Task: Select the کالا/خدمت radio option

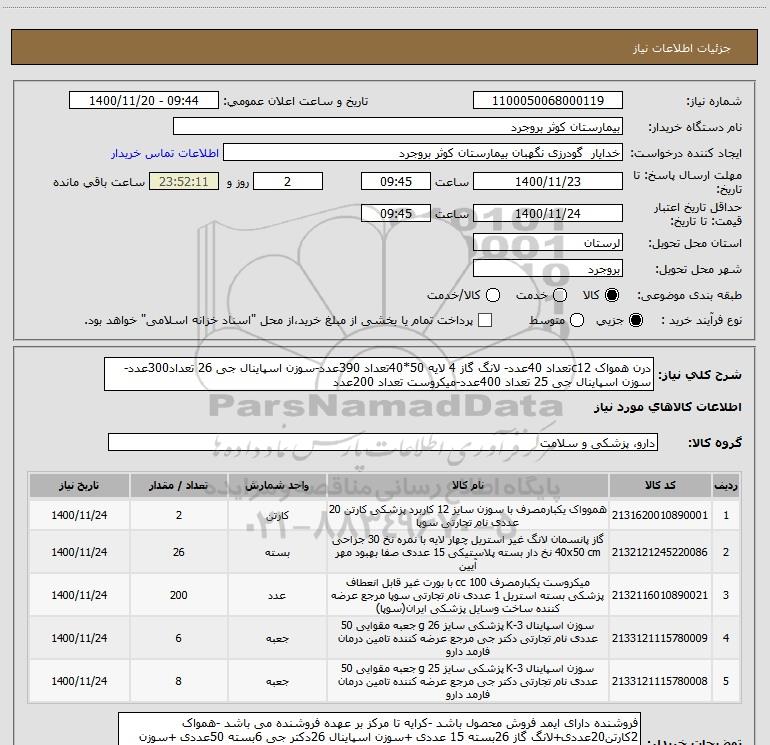Action: click(x=493, y=295)
